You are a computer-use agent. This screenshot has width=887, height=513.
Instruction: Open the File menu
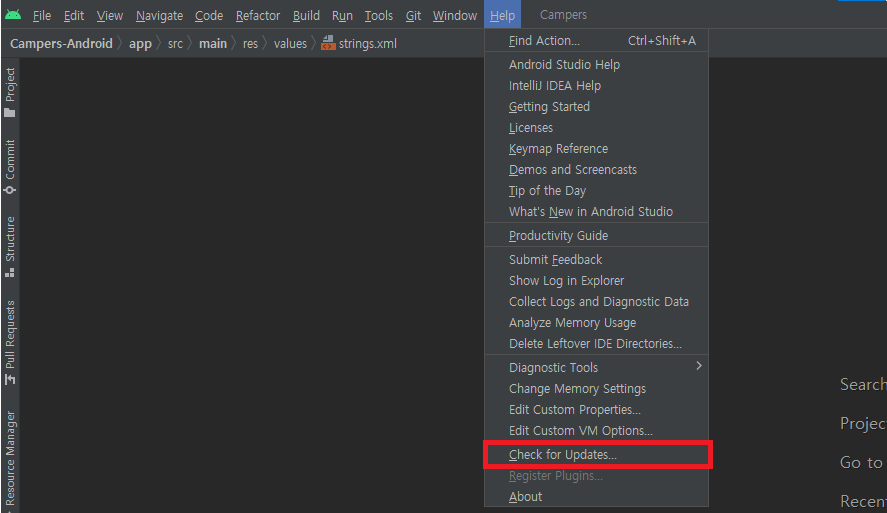point(42,15)
